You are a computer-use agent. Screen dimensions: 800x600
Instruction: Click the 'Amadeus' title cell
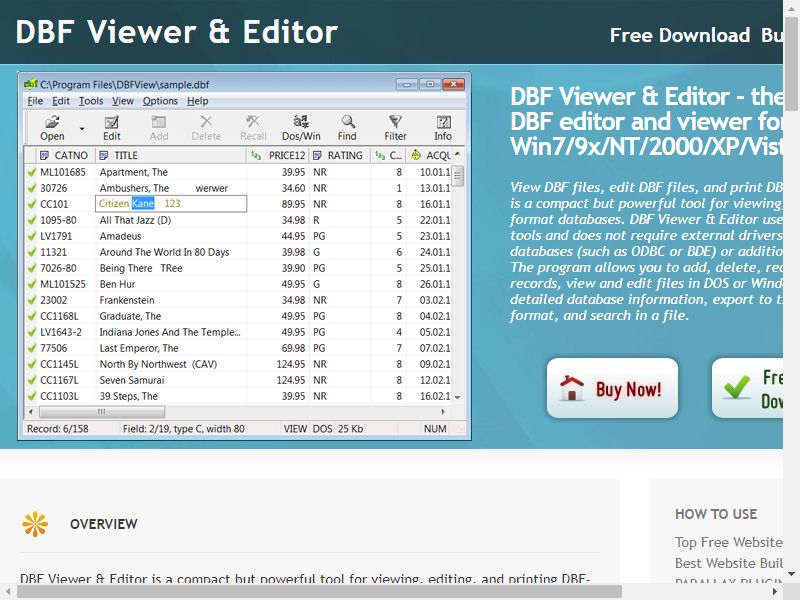(x=120, y=236)
